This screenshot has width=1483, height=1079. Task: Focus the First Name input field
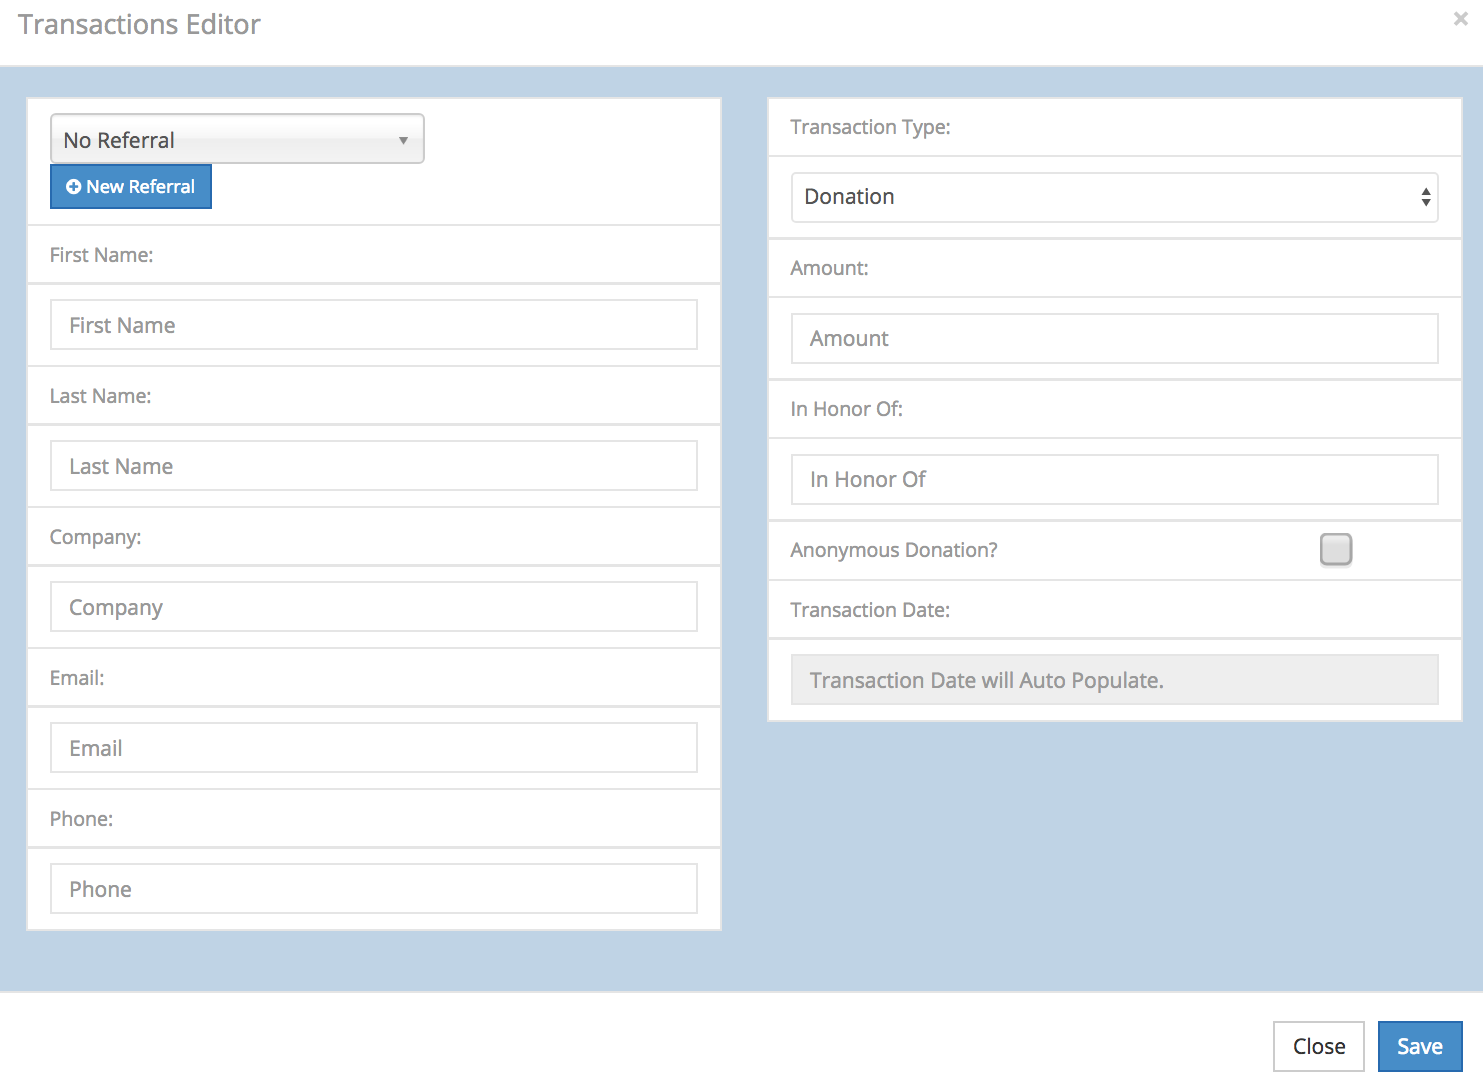373,325
